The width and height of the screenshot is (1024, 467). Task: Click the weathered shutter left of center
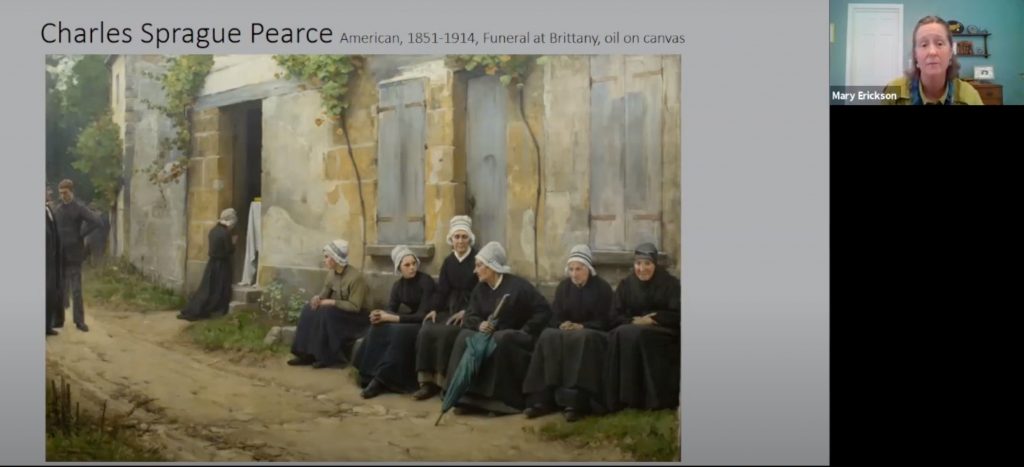coord(402,160)
